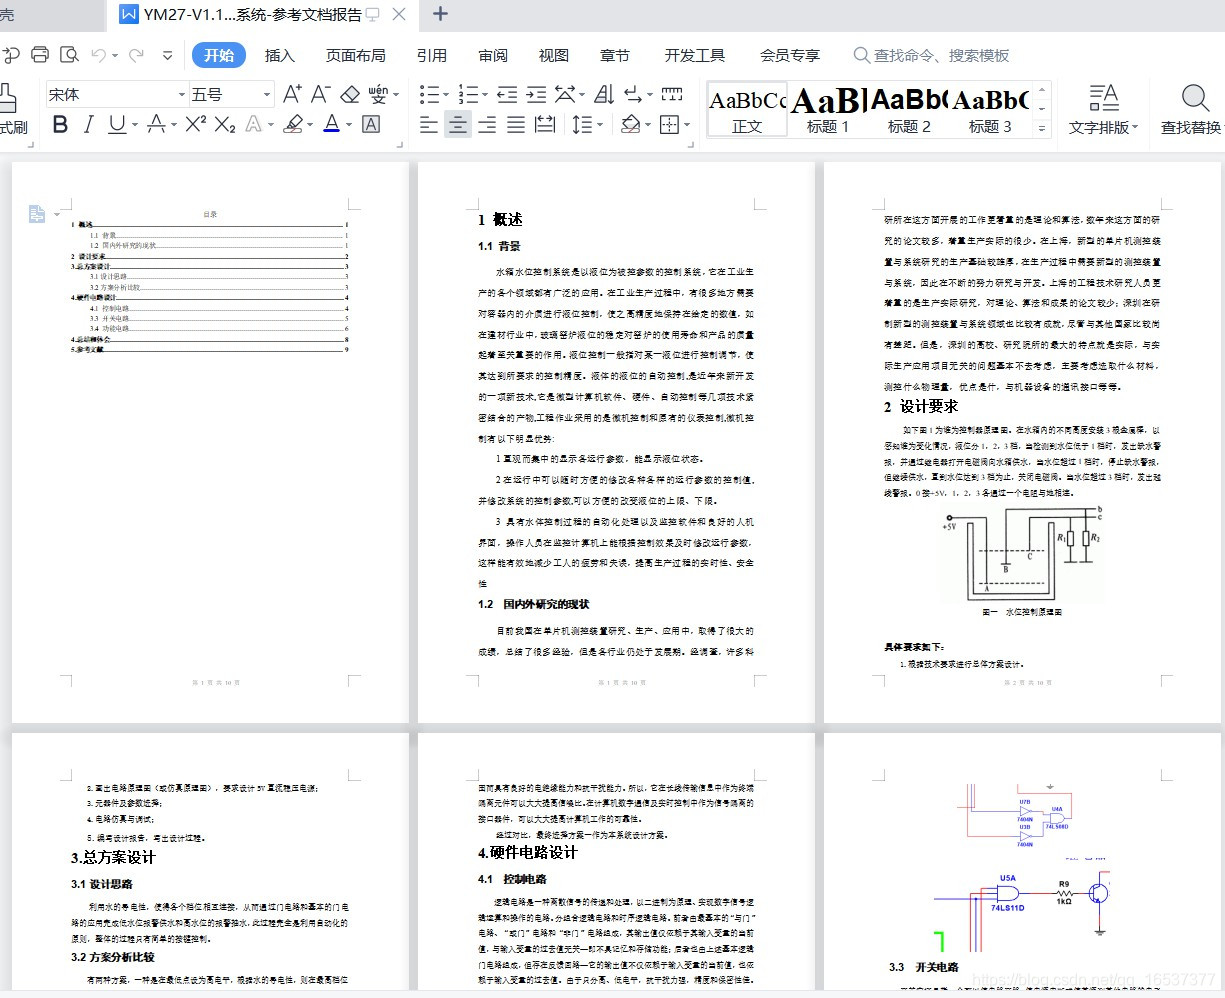Screen dimensions: 1225x998
Task: Click the character border icon
Action: [371, 124]
